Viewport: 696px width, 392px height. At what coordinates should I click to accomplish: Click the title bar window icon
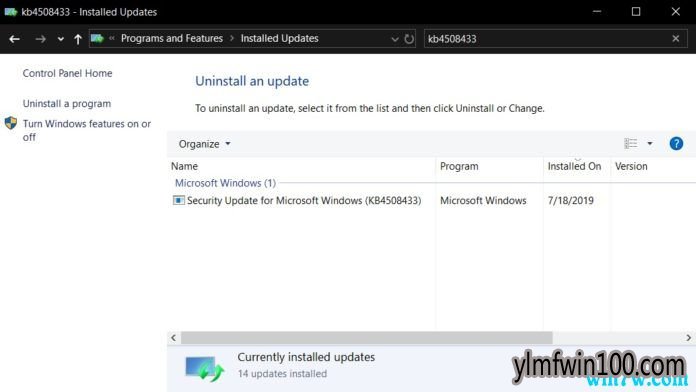point(11,12)
